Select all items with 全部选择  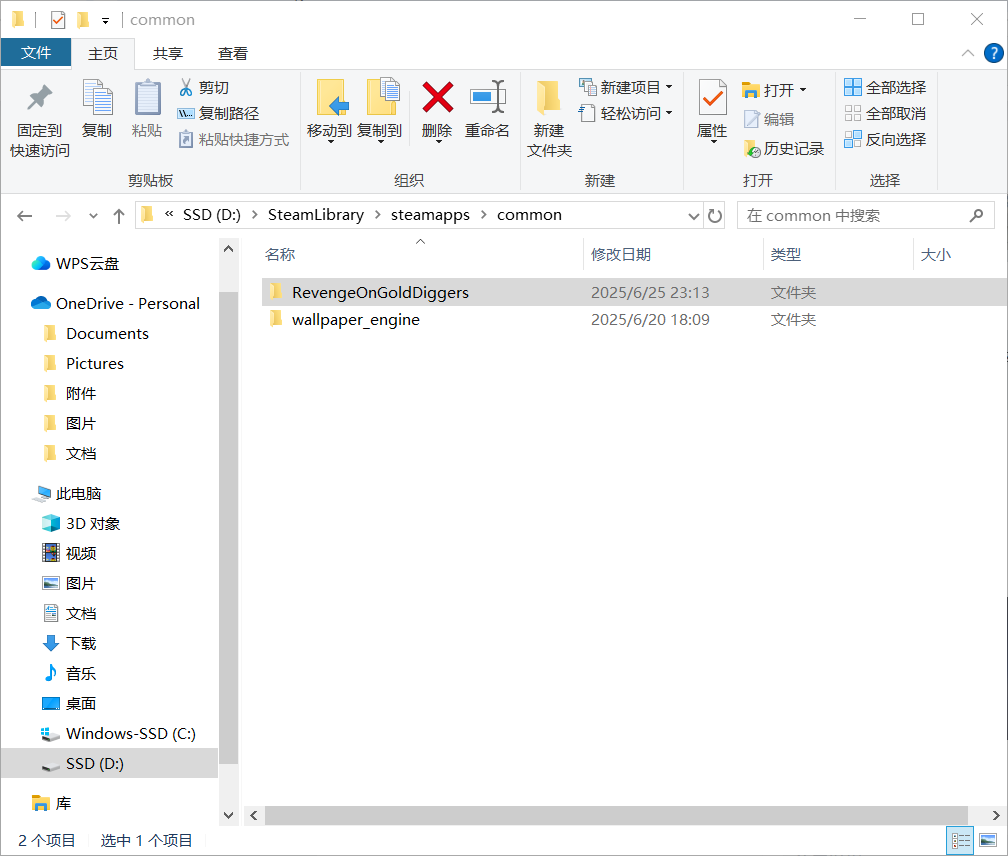pyautogui.click(x=884, y=87)
